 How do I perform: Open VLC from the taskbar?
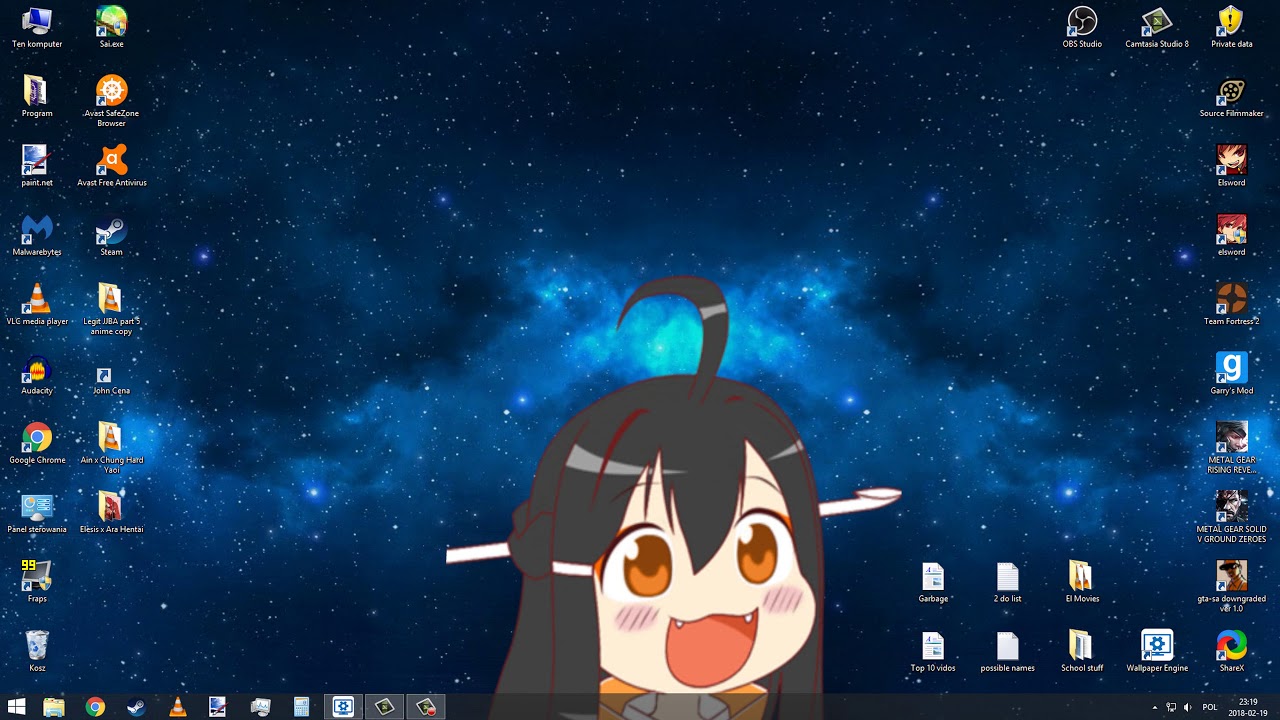pyautogui.click(x=178, y=707)
